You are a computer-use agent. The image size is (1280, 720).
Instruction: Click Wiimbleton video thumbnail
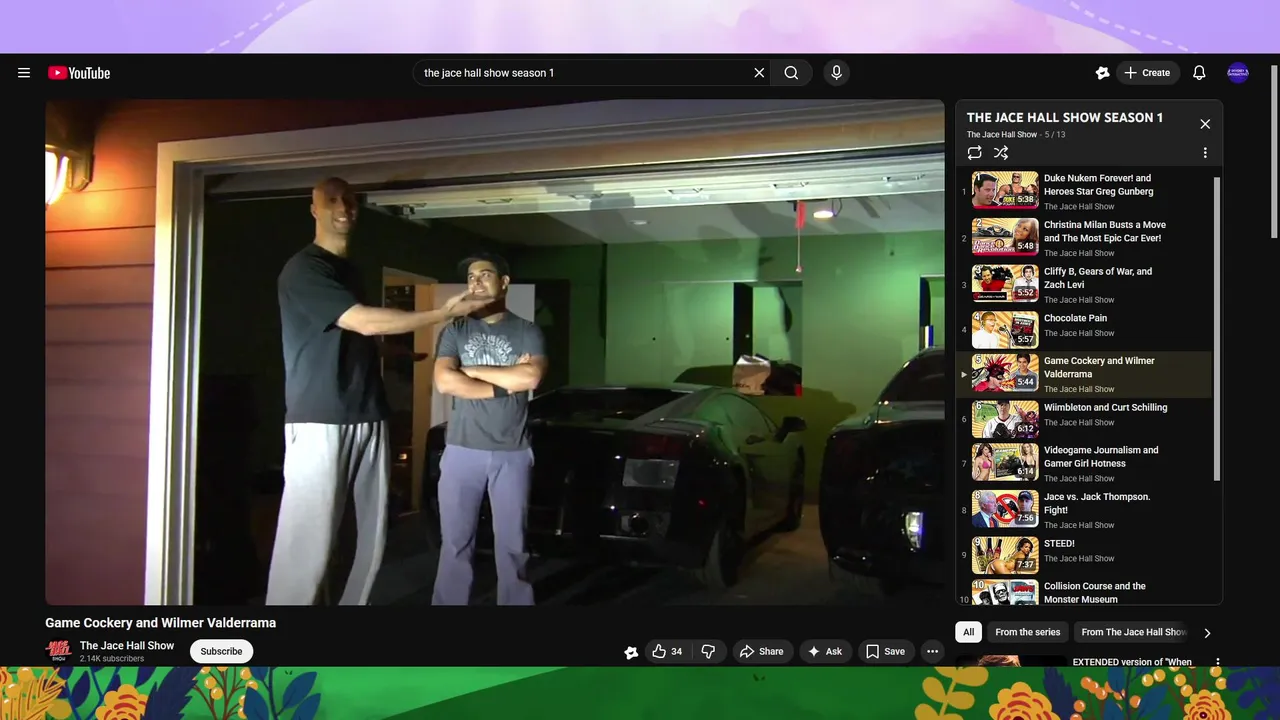point(1005,419)
